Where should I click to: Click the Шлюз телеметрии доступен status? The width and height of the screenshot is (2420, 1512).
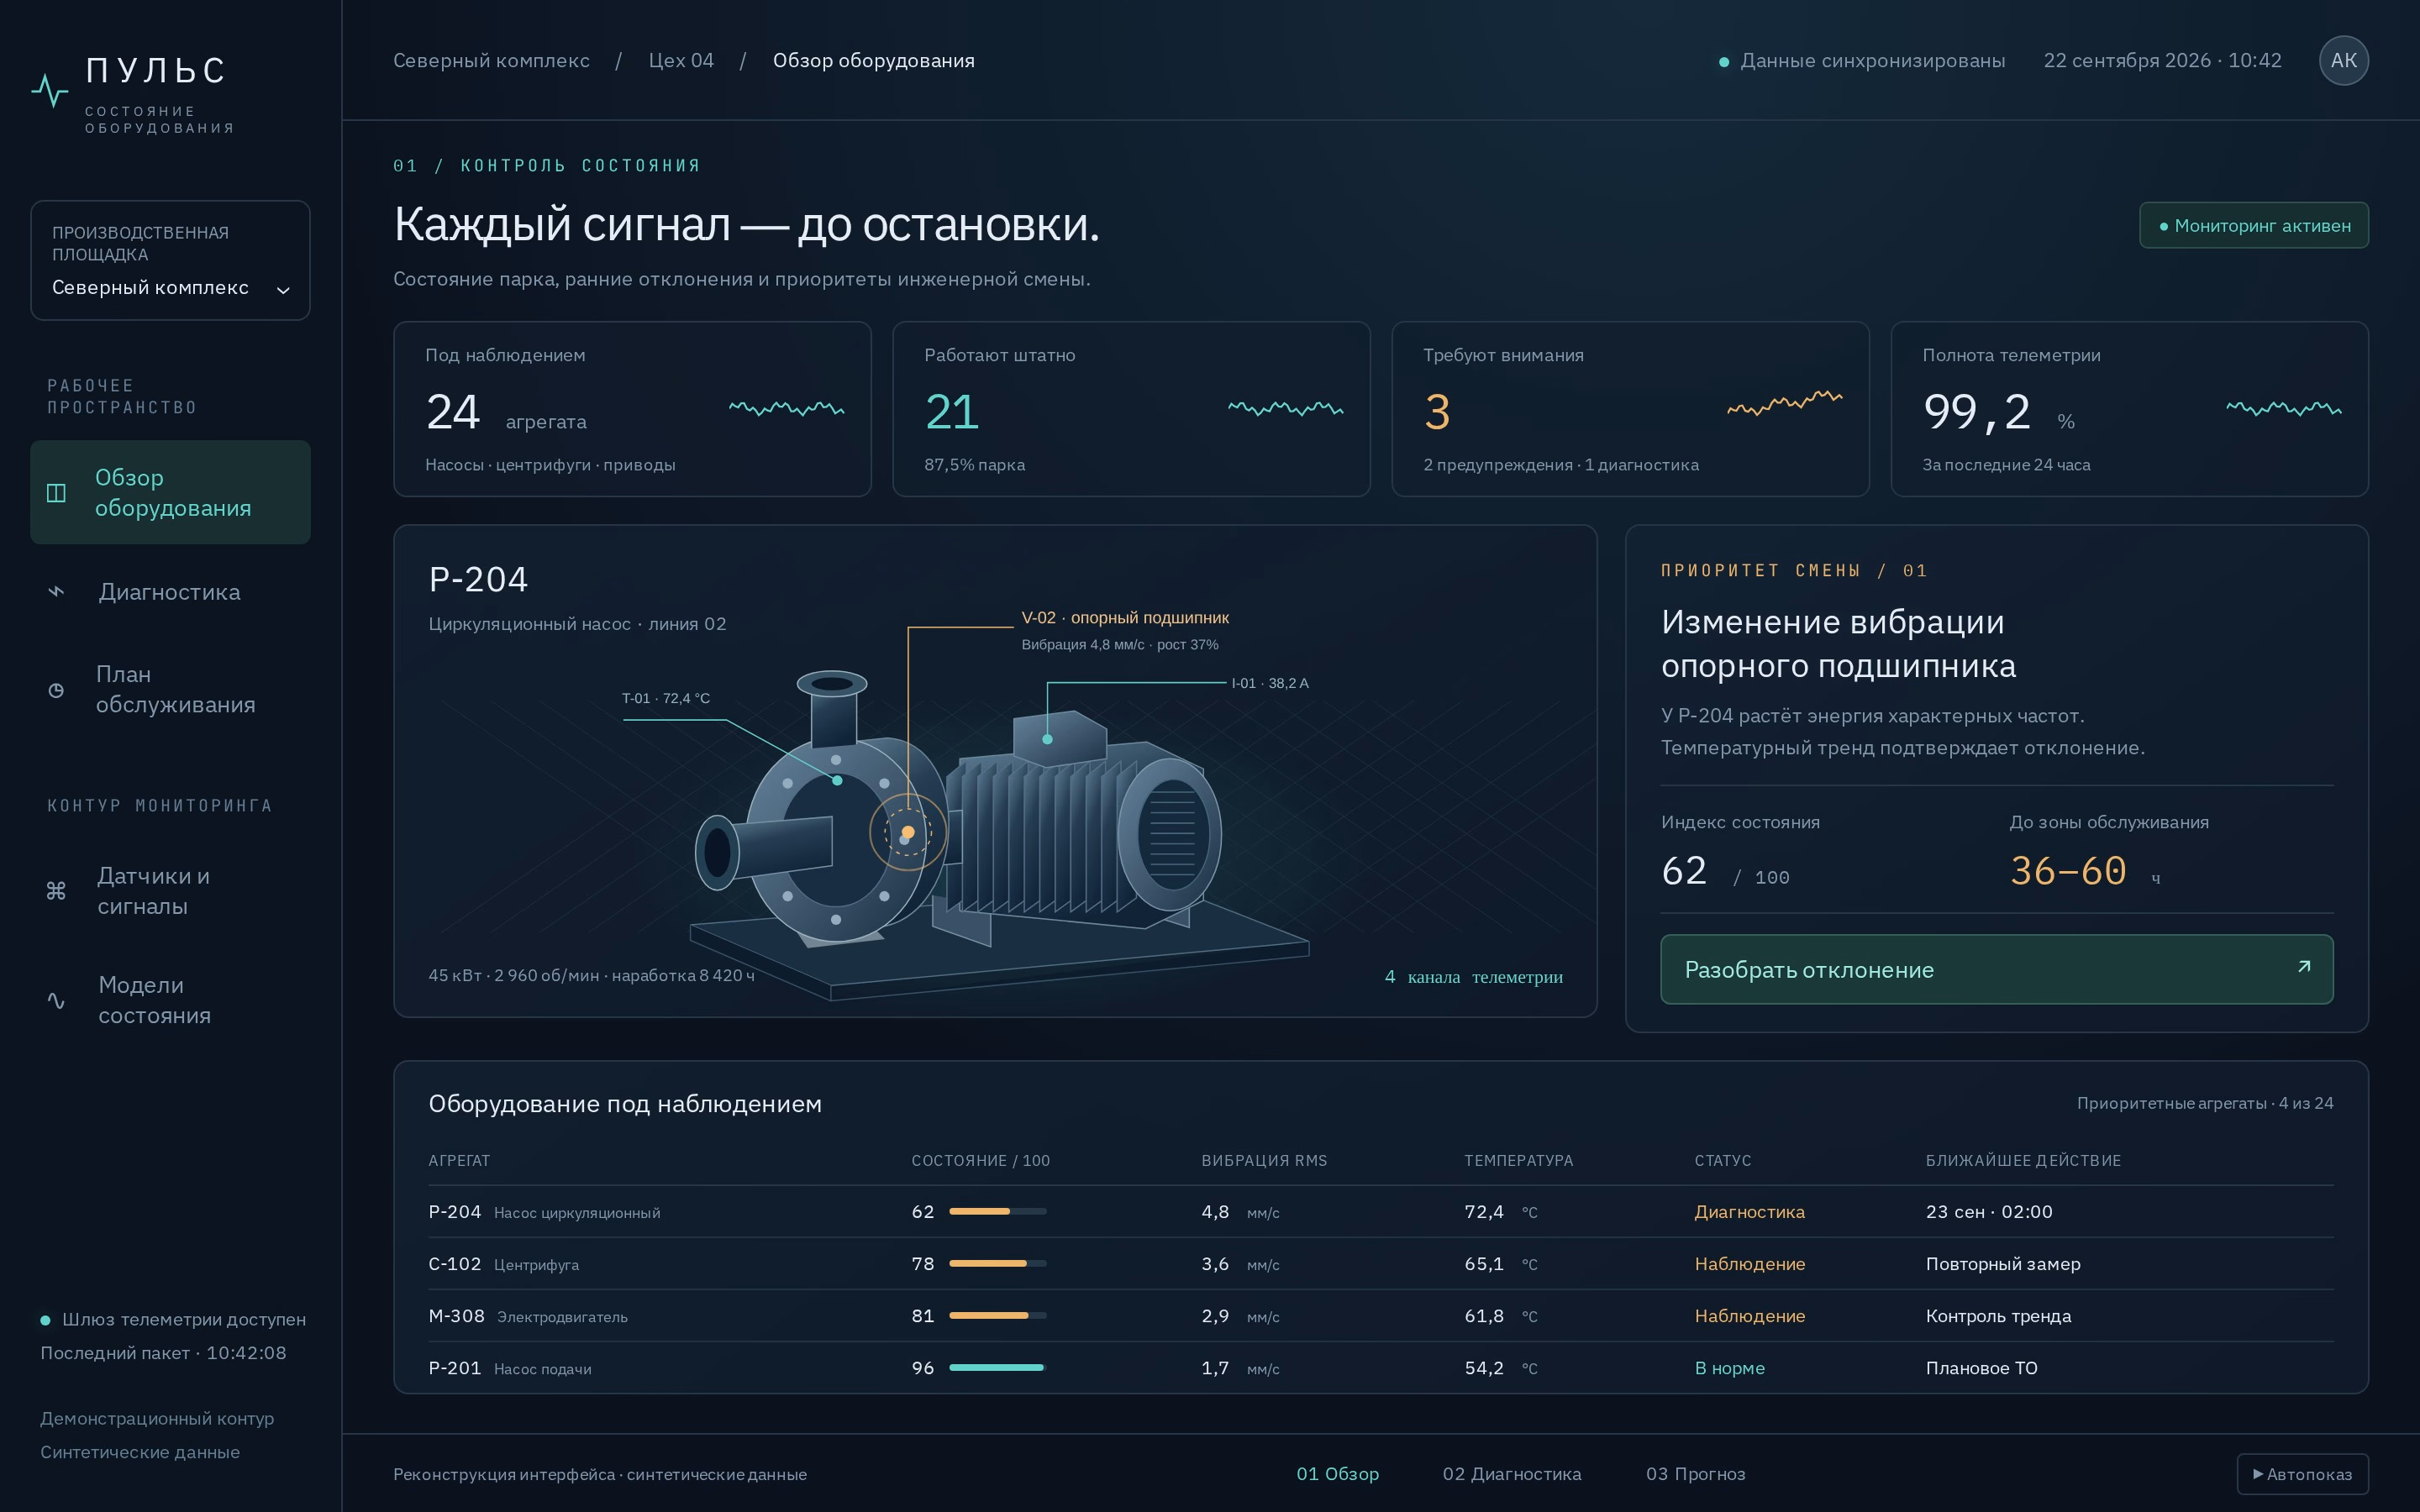(173, 1319)
